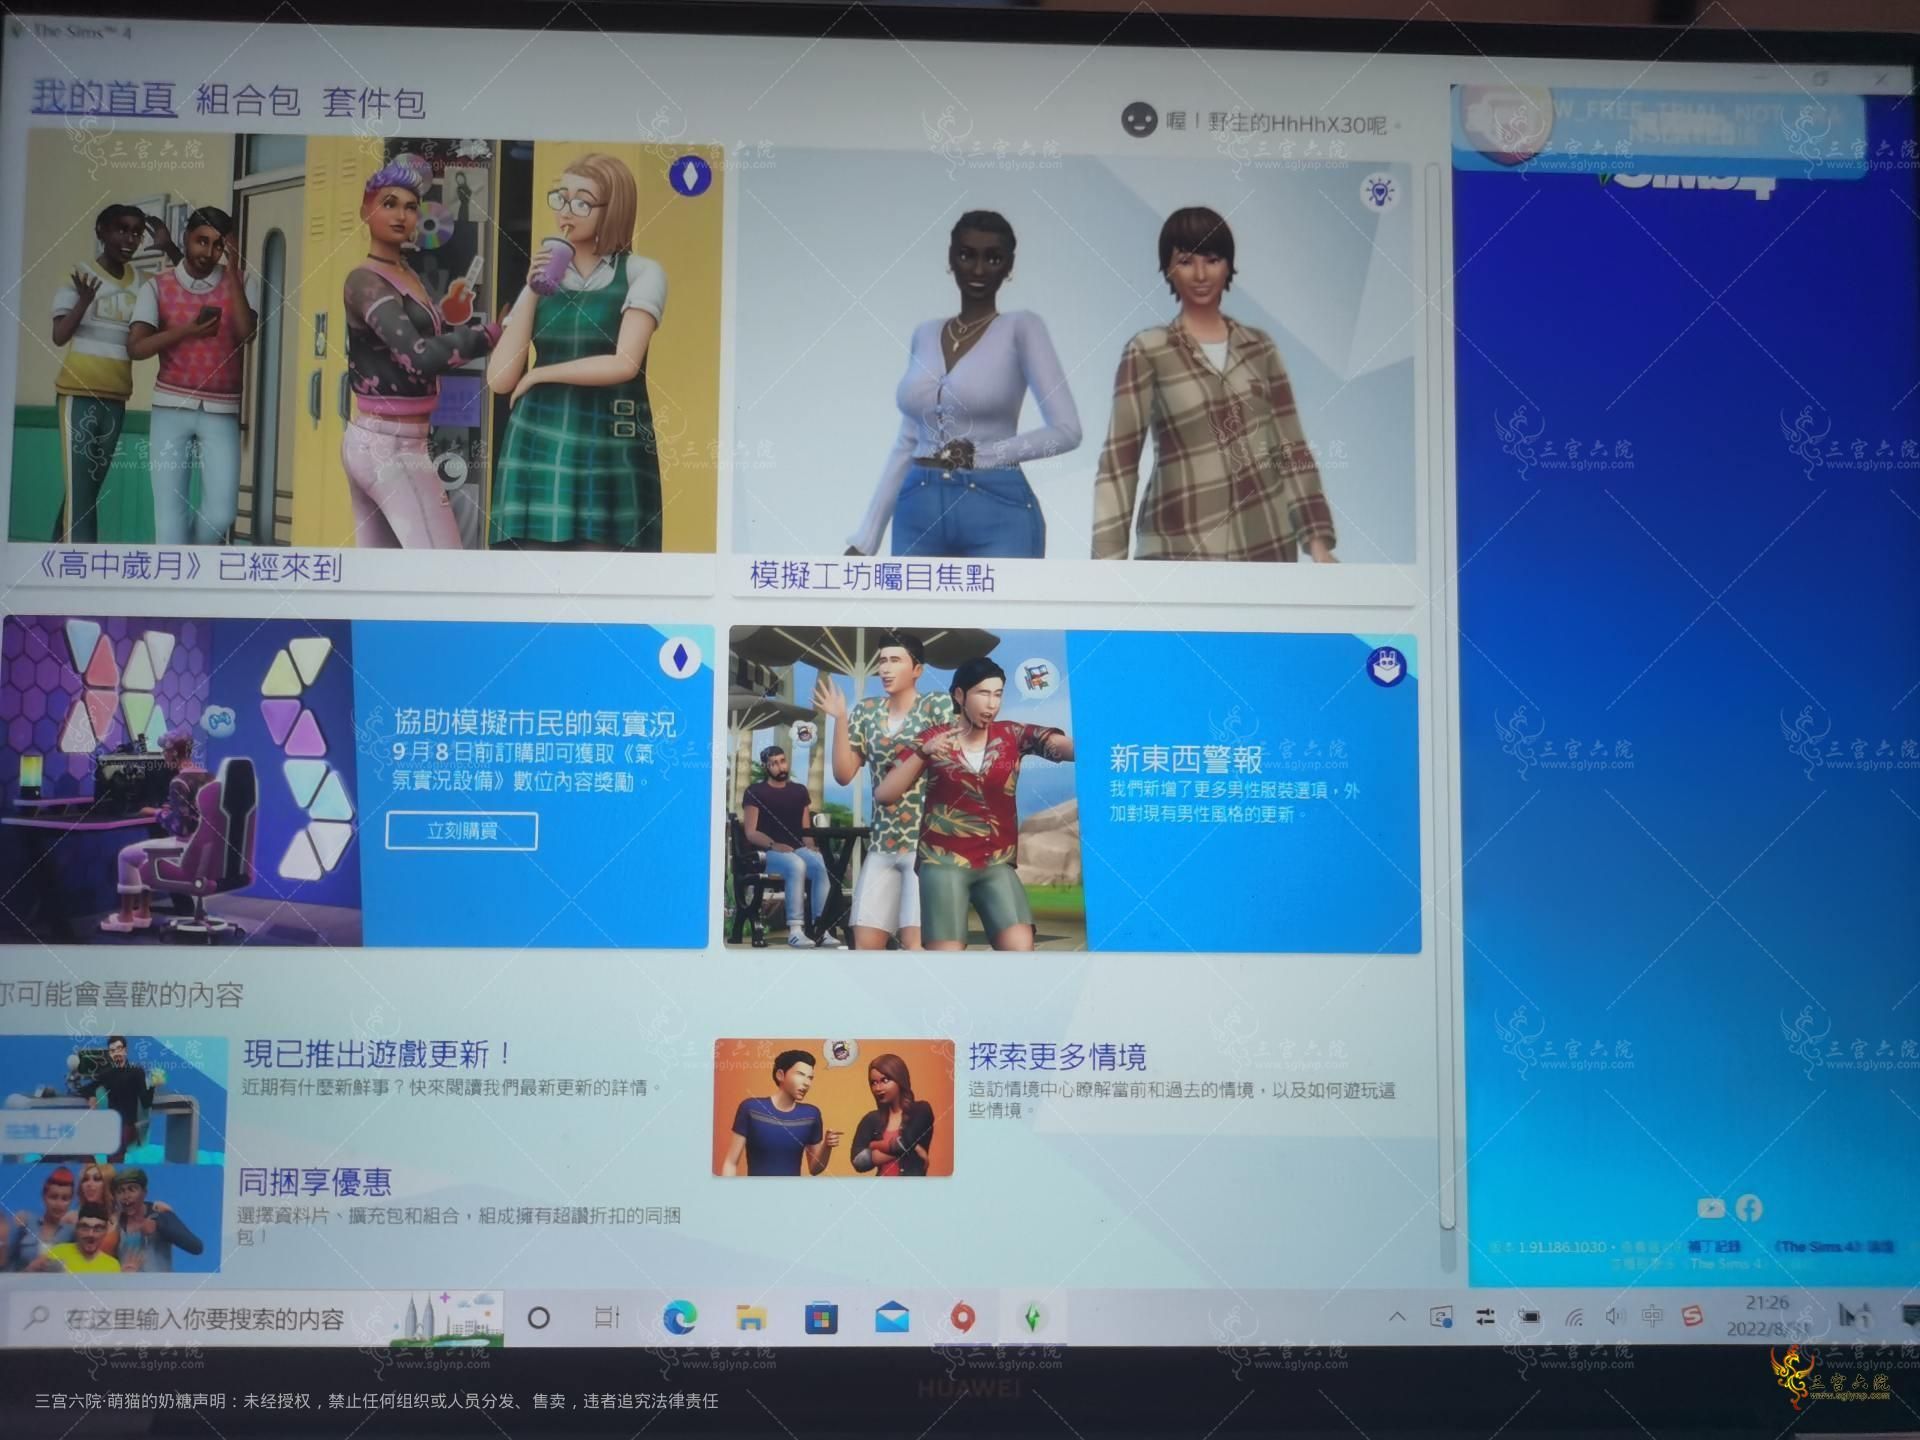Click diamond badge on the streaming gear card
Image resolution: width=1920 pixels, height=1440 pixels.
[680, 658]
